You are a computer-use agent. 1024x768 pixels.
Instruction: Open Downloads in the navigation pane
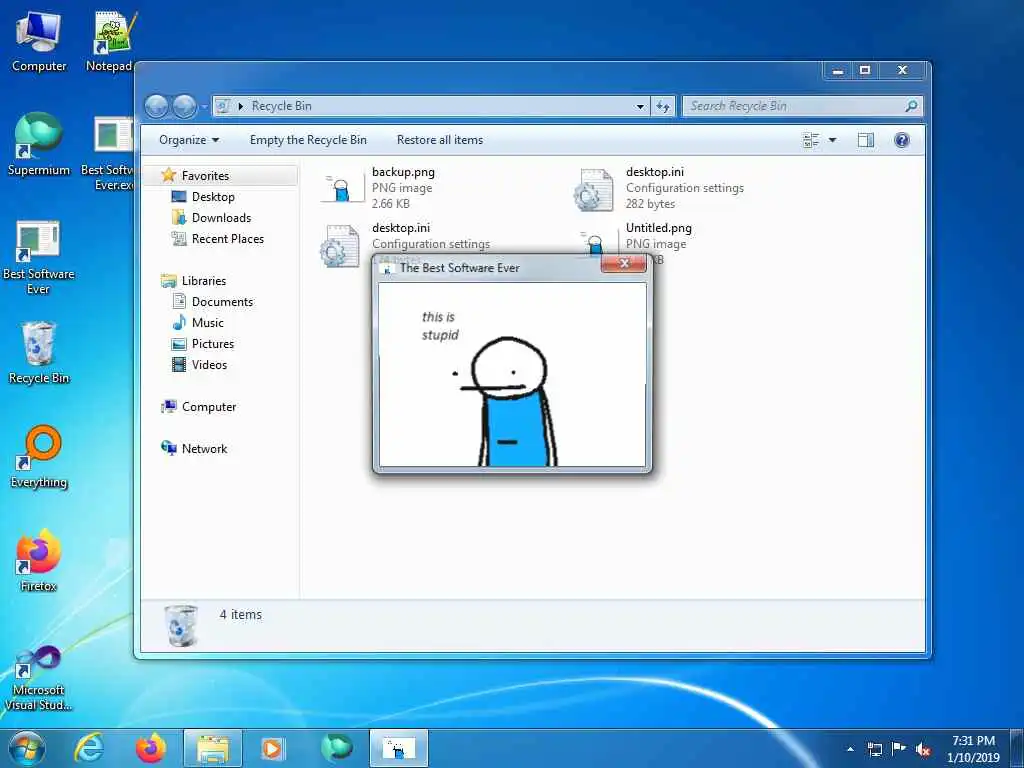(x=221, y=217)
